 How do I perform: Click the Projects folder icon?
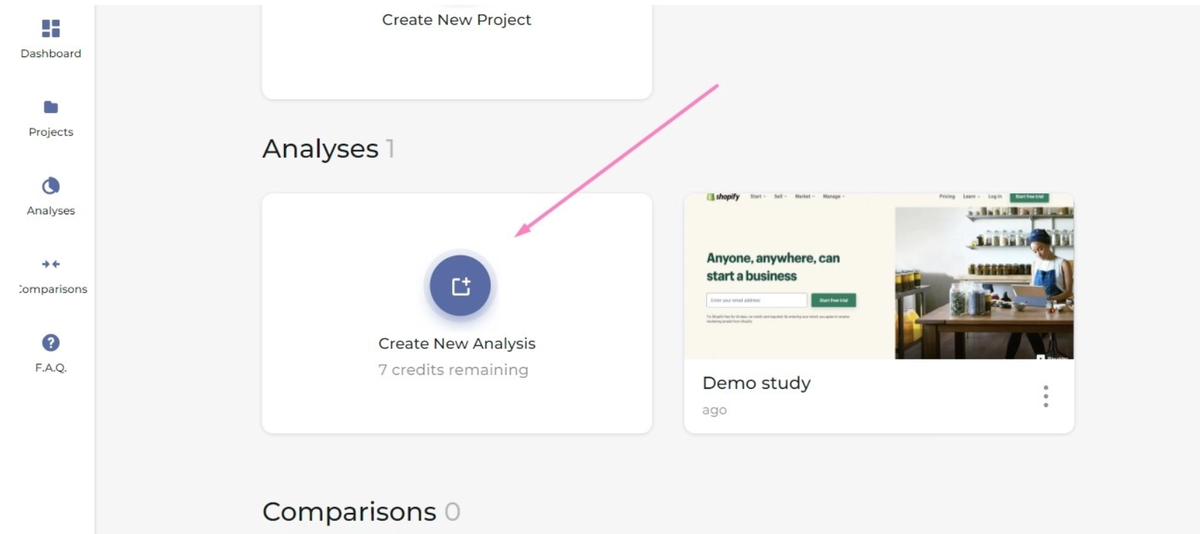[x=51, y=107]
